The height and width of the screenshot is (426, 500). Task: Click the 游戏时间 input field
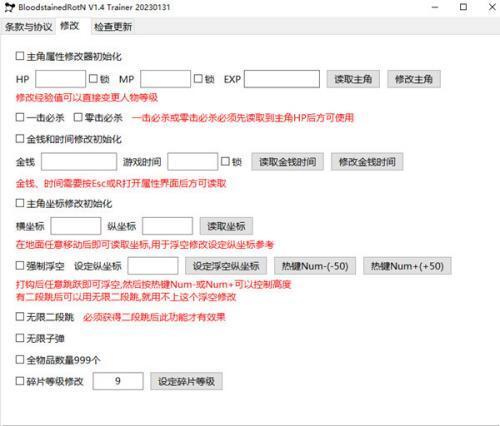tap(193, 162)
